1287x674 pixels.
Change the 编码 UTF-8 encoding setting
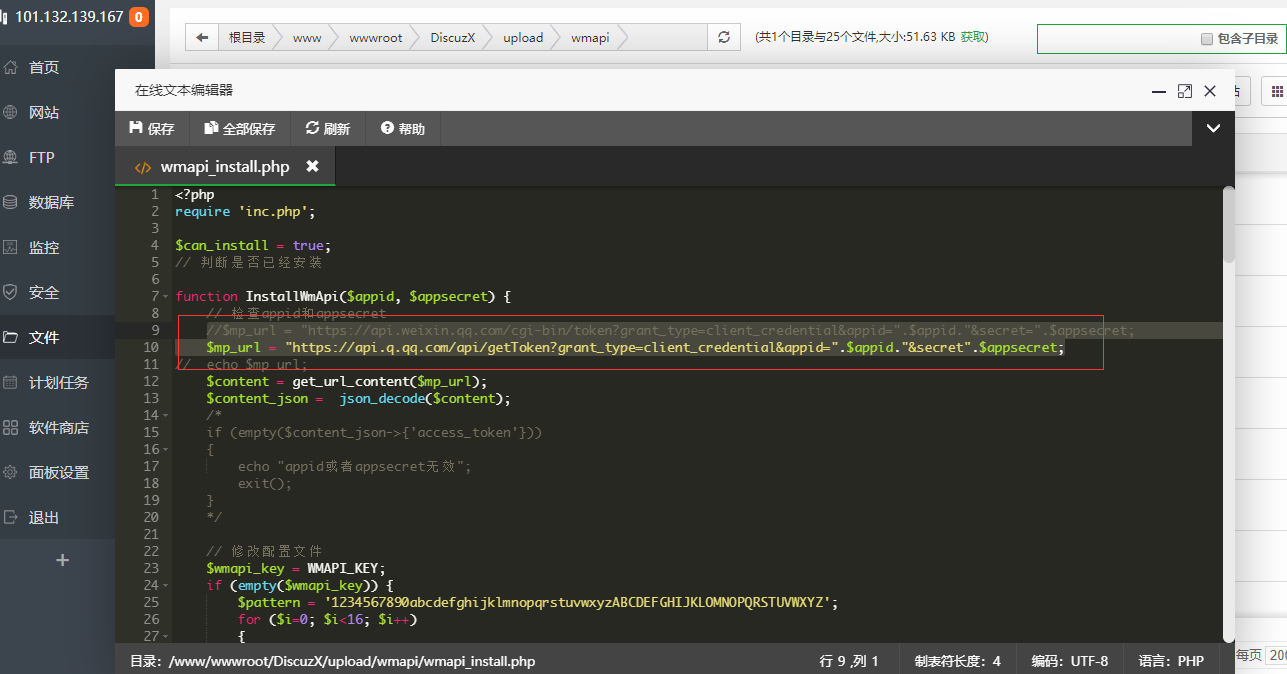tap(1069, 661)
